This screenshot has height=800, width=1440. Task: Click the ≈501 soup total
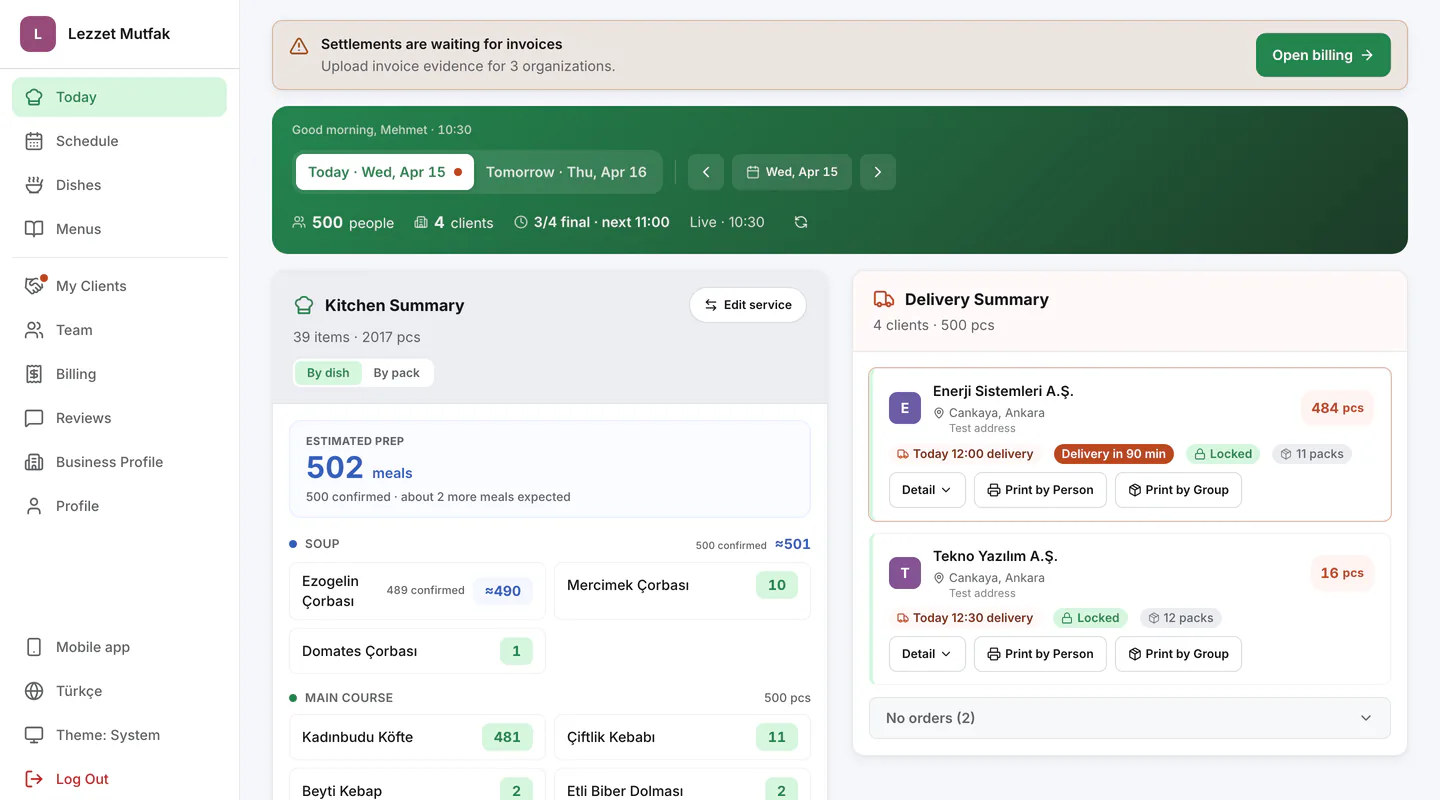pyautogui.click(x=793, y=544)
